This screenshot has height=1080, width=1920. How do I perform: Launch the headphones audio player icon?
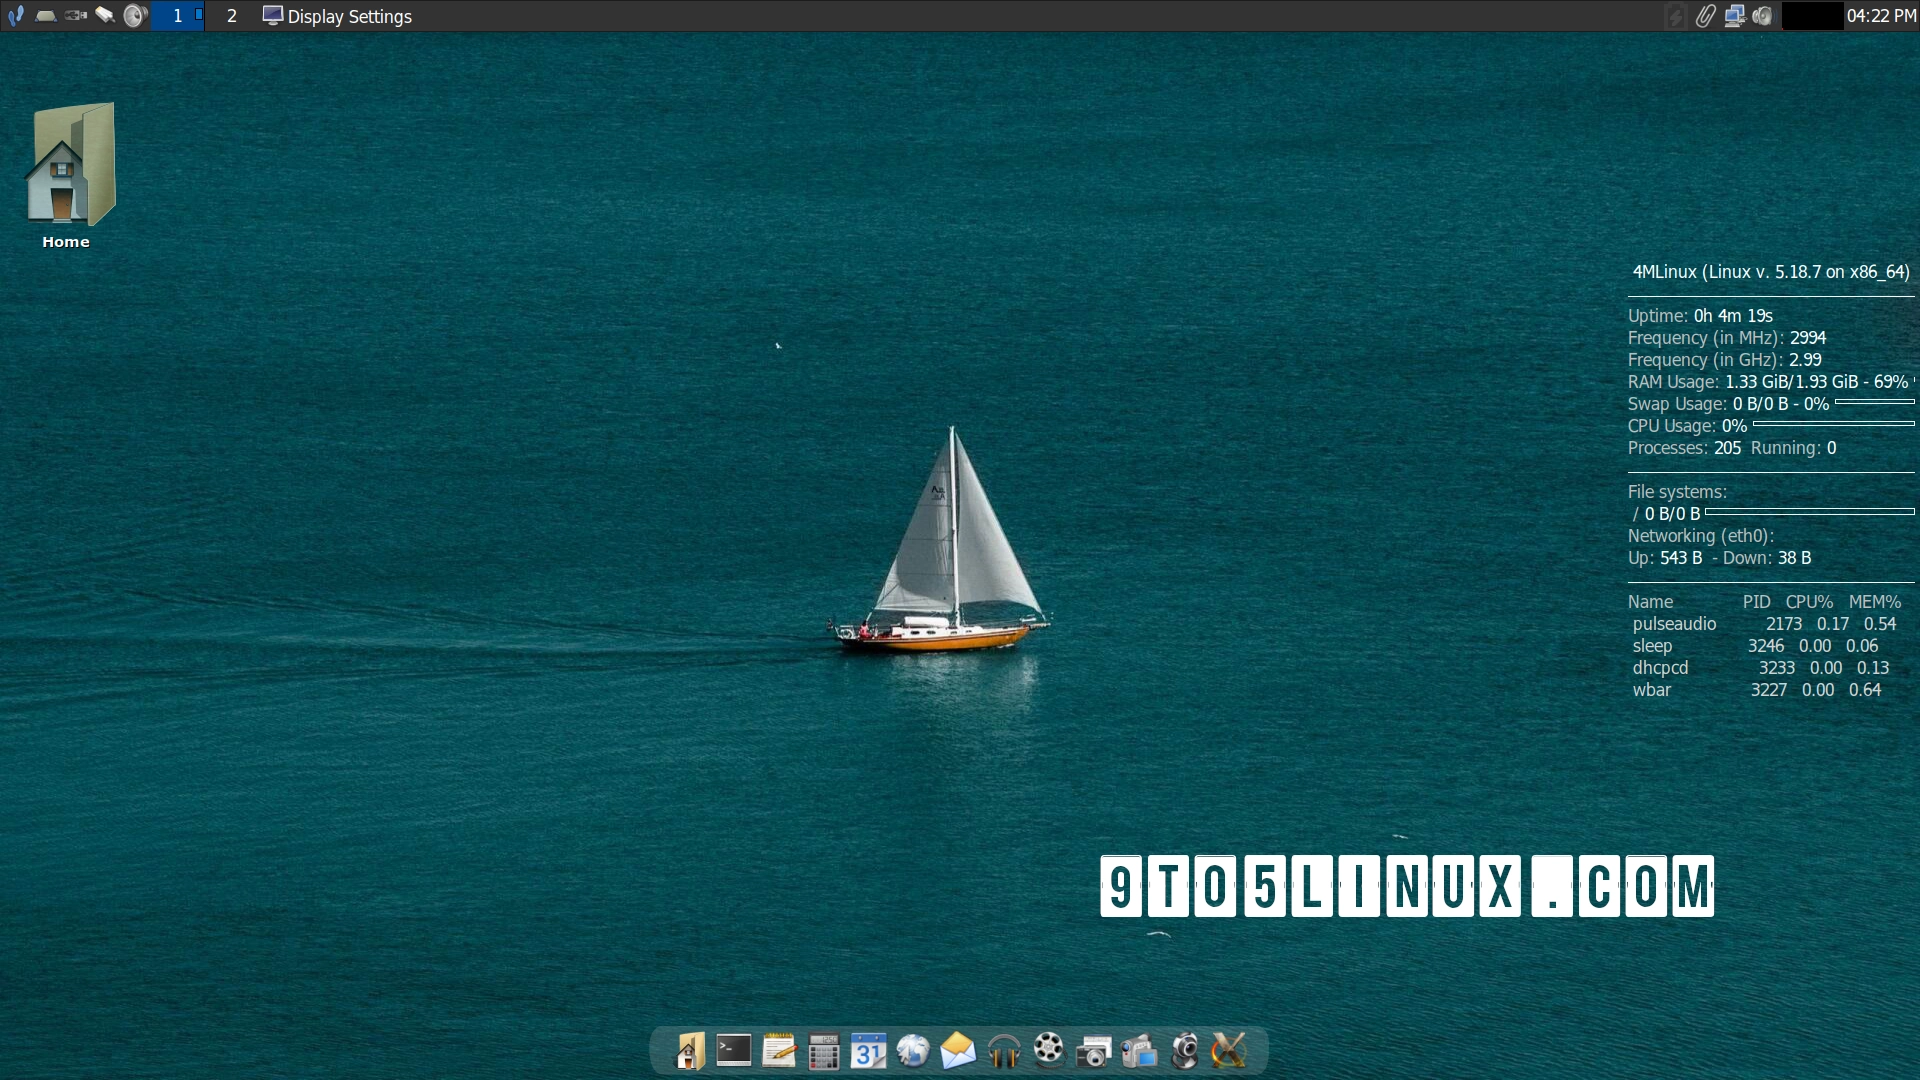1004,1050
